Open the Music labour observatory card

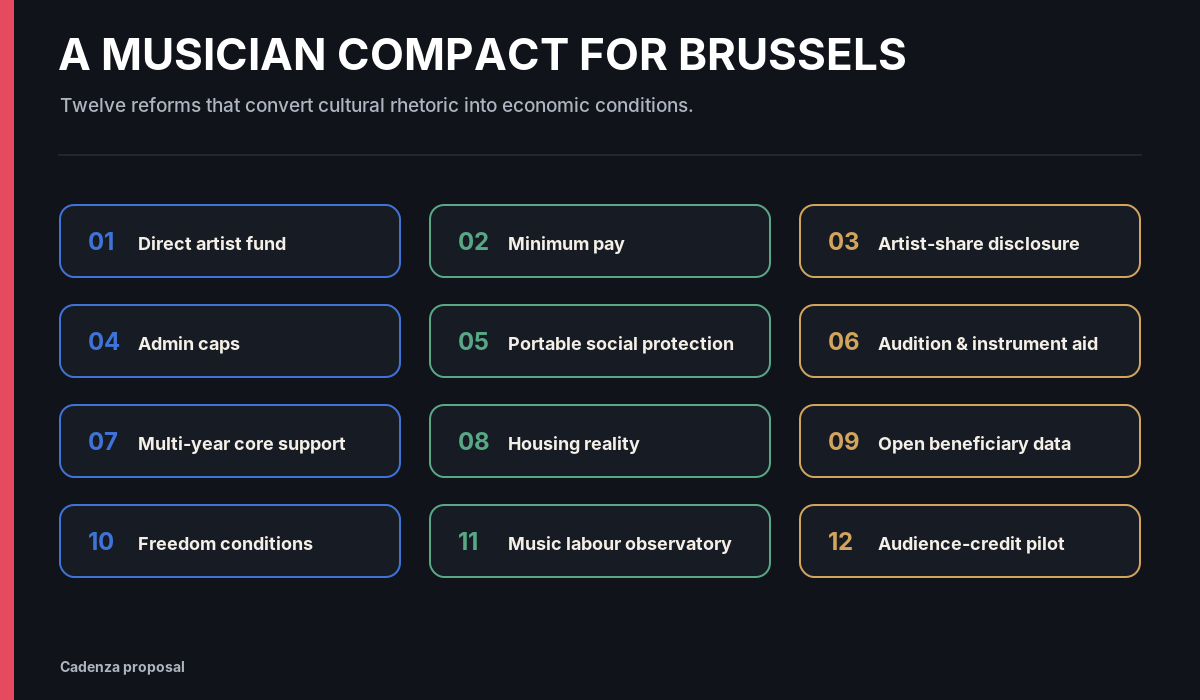click(600, 541)
